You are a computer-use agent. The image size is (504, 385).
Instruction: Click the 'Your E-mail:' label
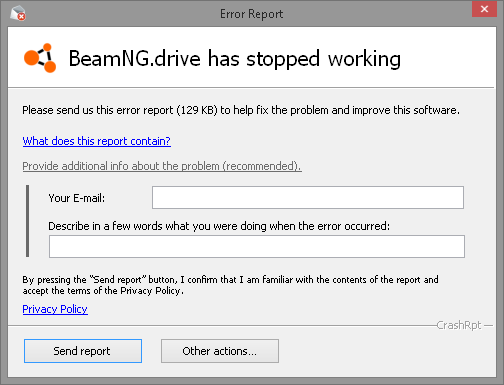(77, 198)
